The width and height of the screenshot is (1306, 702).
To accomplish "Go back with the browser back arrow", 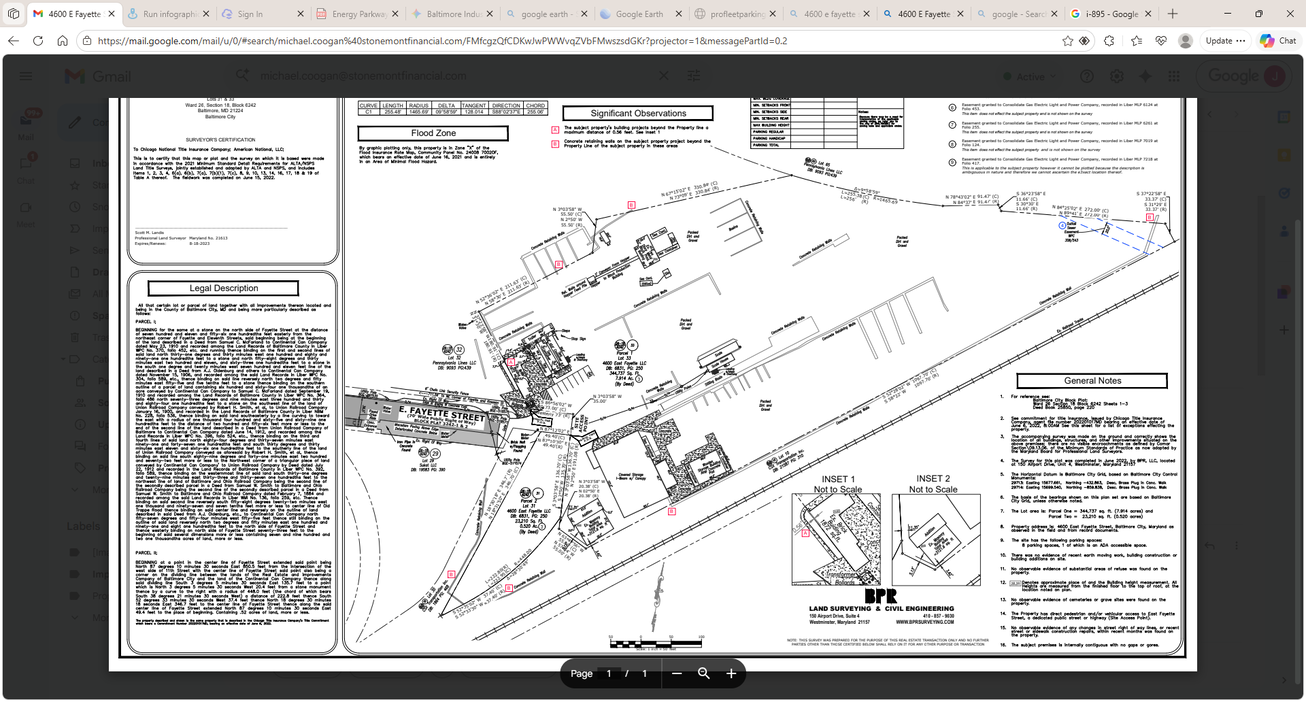I will tap(14, 41).
